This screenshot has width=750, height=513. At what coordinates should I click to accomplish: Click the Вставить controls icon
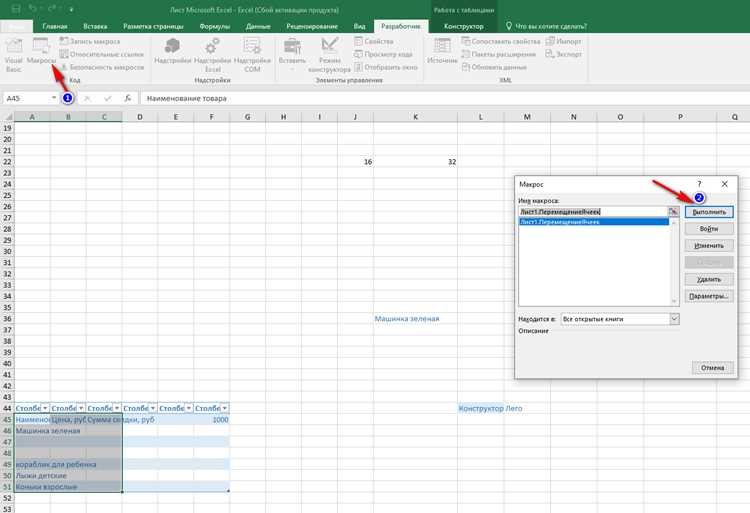pyautogui.click(x=292, y=46)
